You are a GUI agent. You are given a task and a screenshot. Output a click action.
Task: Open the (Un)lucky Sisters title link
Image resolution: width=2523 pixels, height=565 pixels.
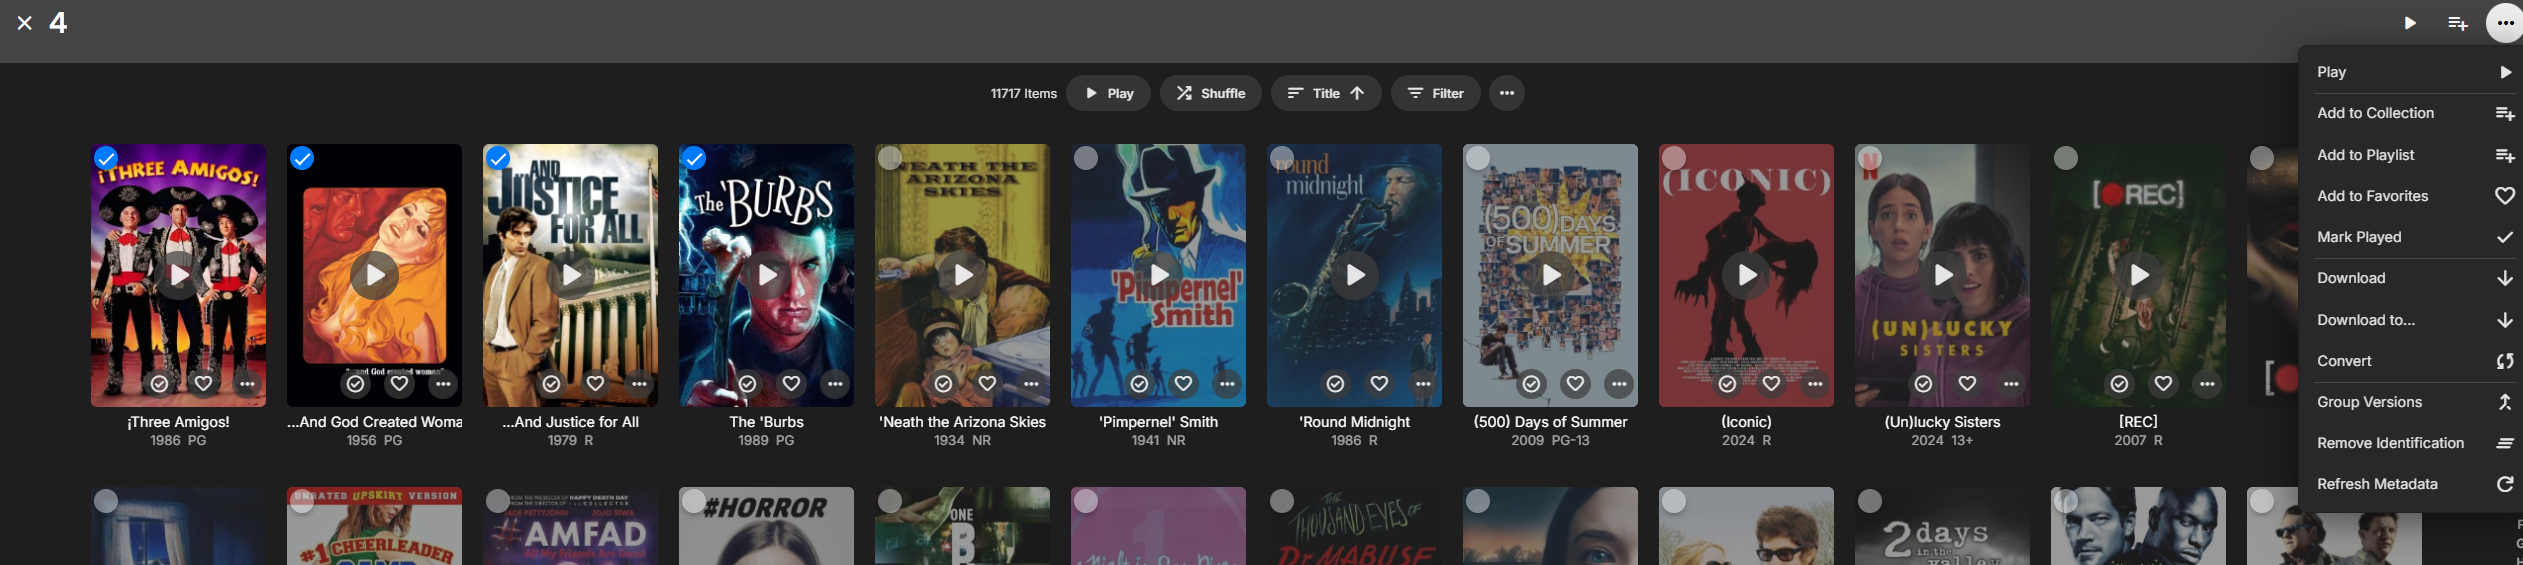[1943, 422]
